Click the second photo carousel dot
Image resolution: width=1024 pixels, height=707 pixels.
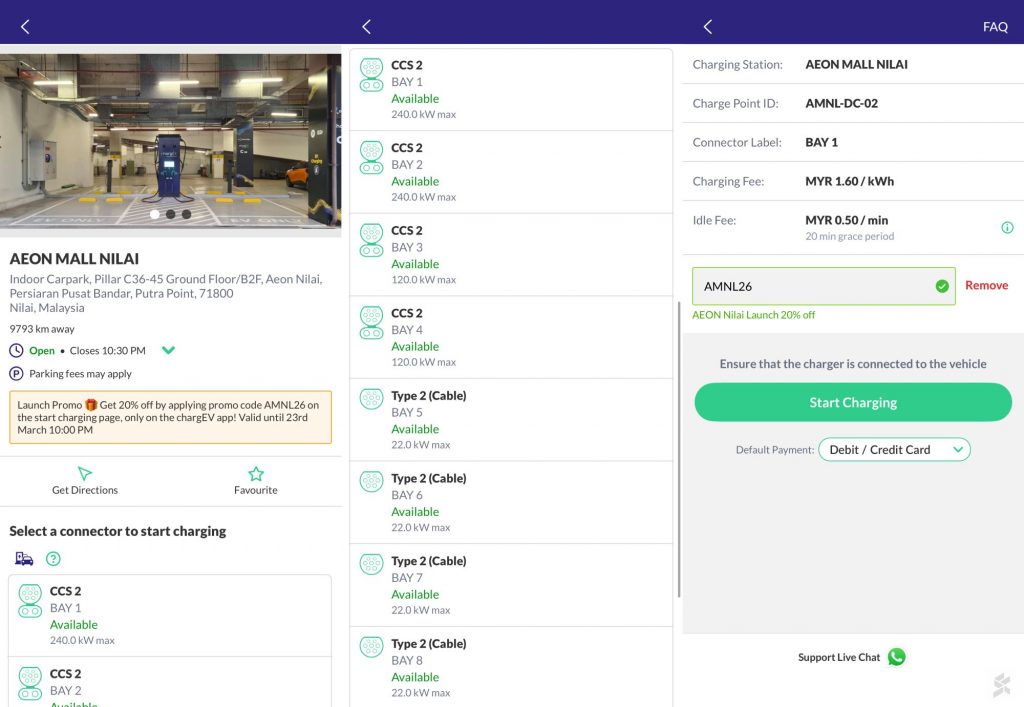pyautogui.click(x=170, y=214)
